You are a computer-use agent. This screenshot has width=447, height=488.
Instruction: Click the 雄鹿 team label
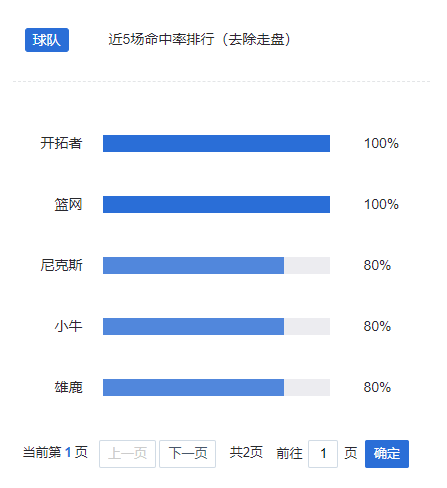click(68, 387)
